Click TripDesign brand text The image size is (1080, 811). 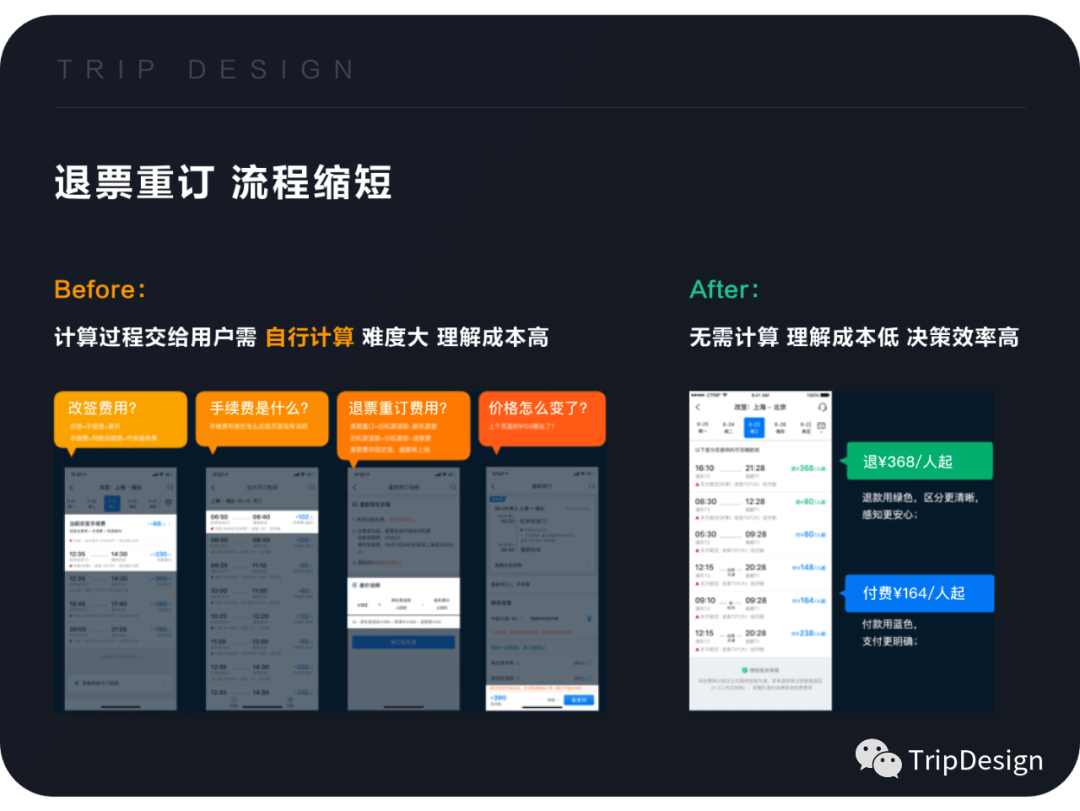[975, 761]
